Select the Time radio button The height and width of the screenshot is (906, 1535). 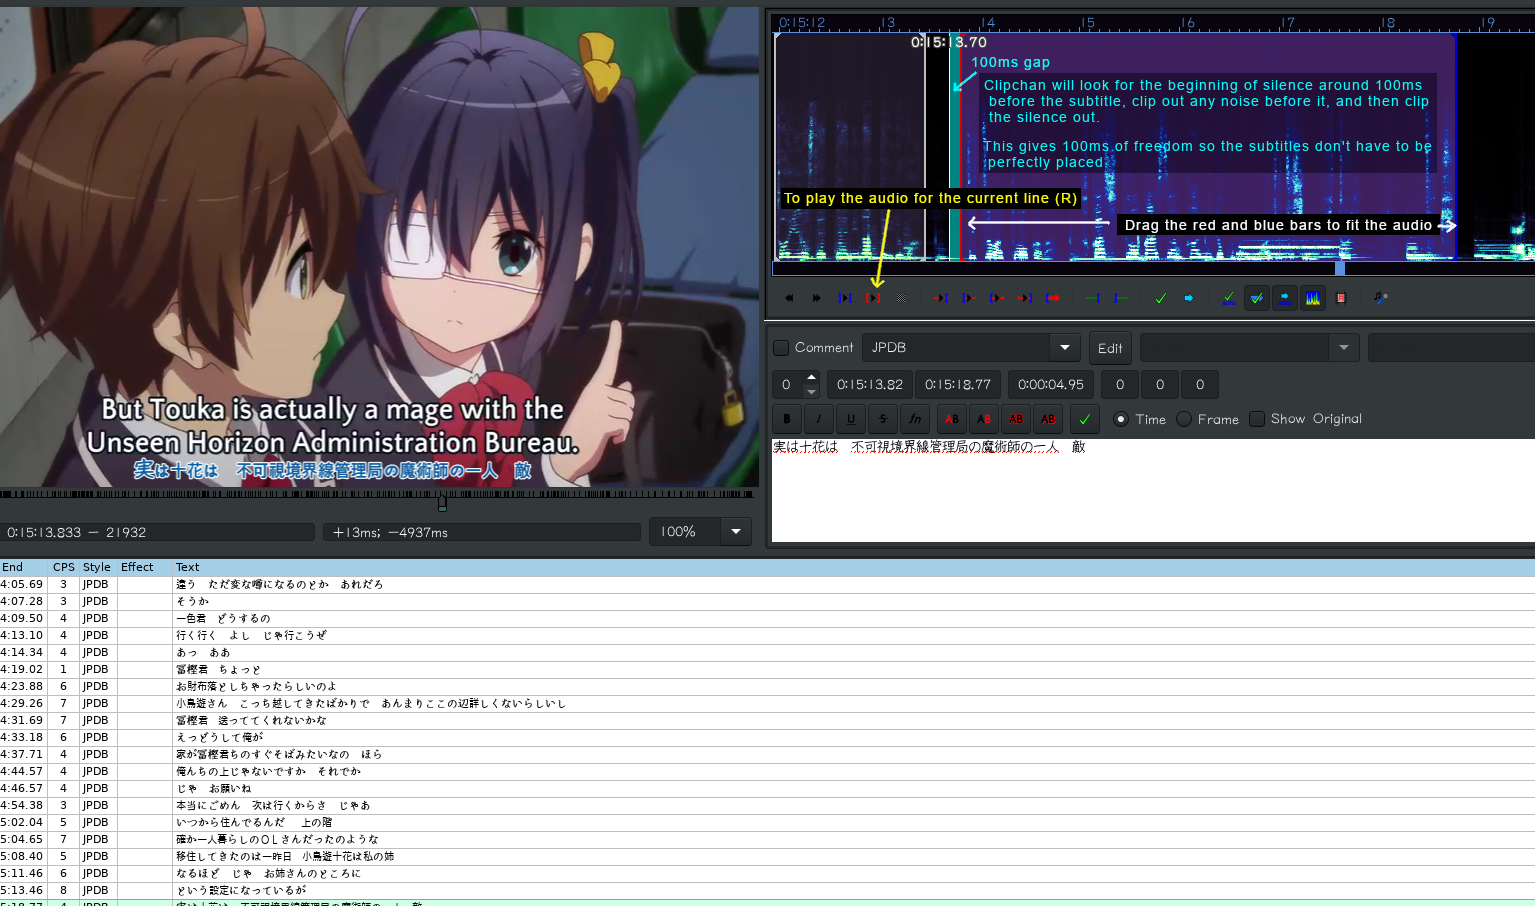point(1121,419)
